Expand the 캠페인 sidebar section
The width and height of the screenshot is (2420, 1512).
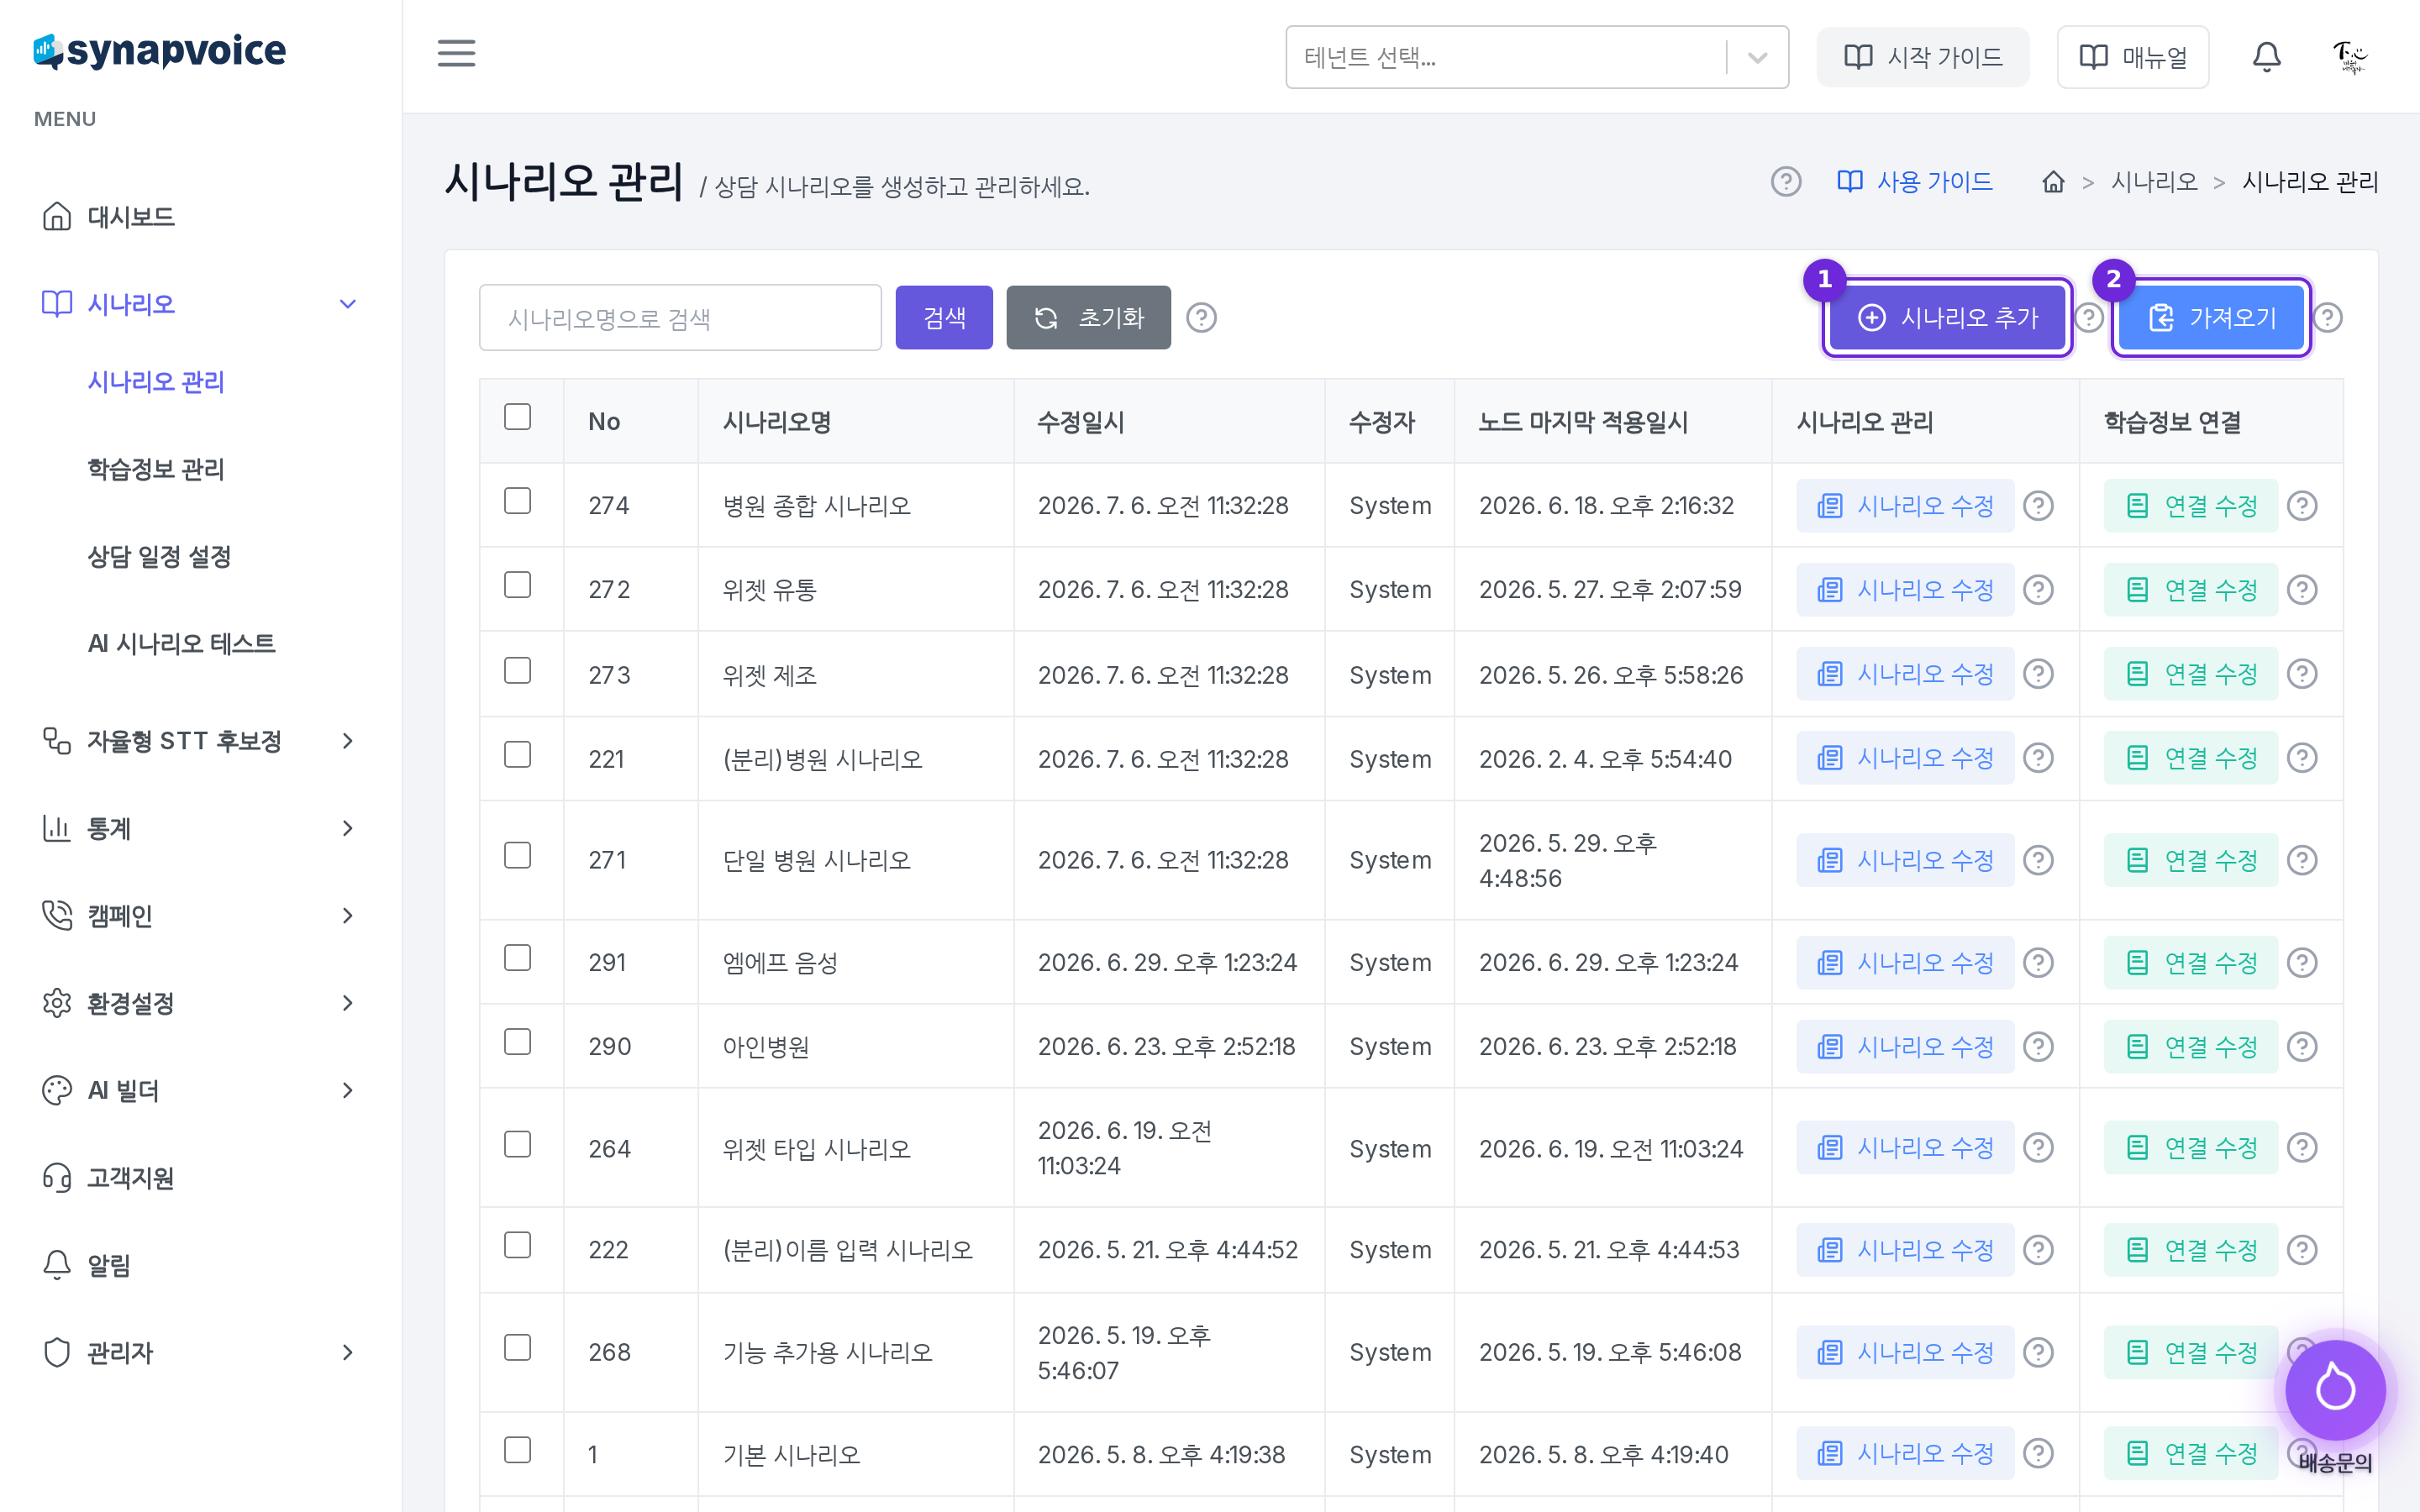coord(348,916)
